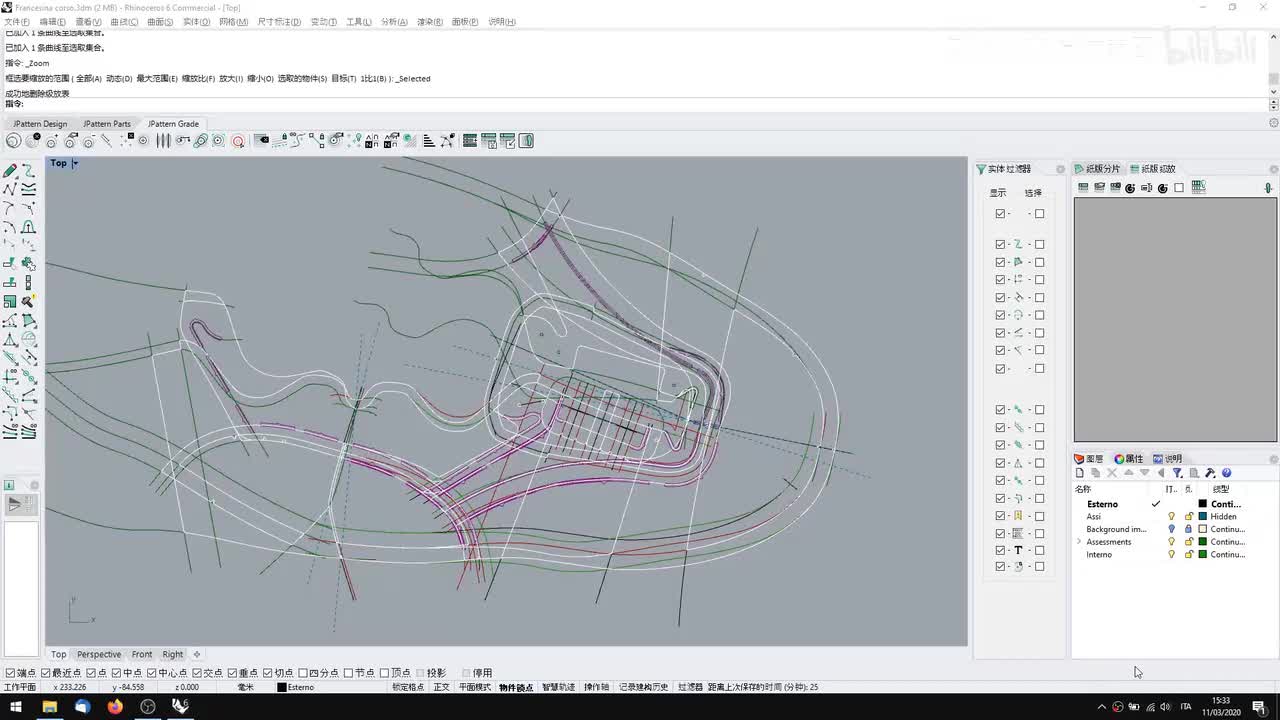1280x720 pixels.
Task: Open the Top viewport title dropdown arrow
Action: point(75,163)
